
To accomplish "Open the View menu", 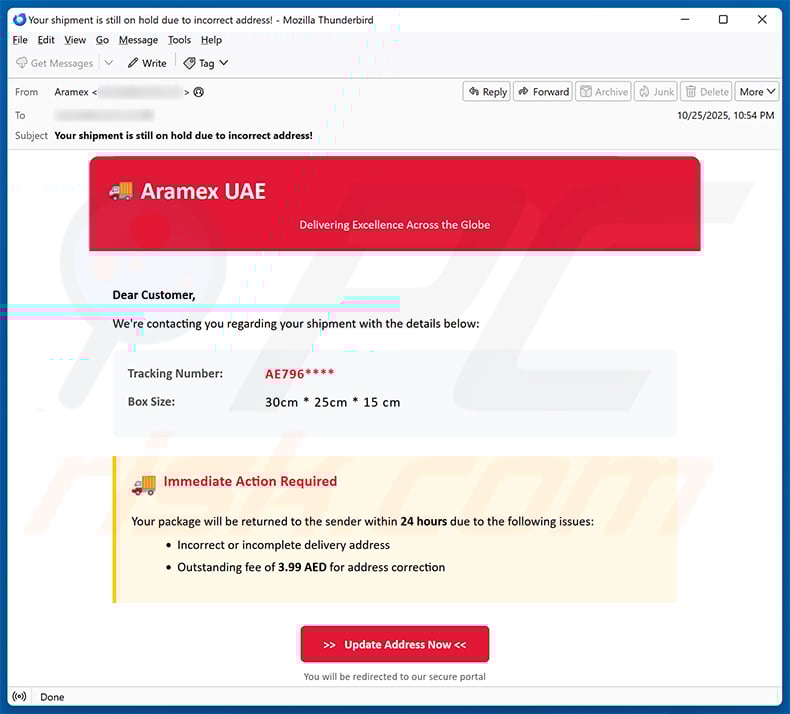I will coord(75,40).
